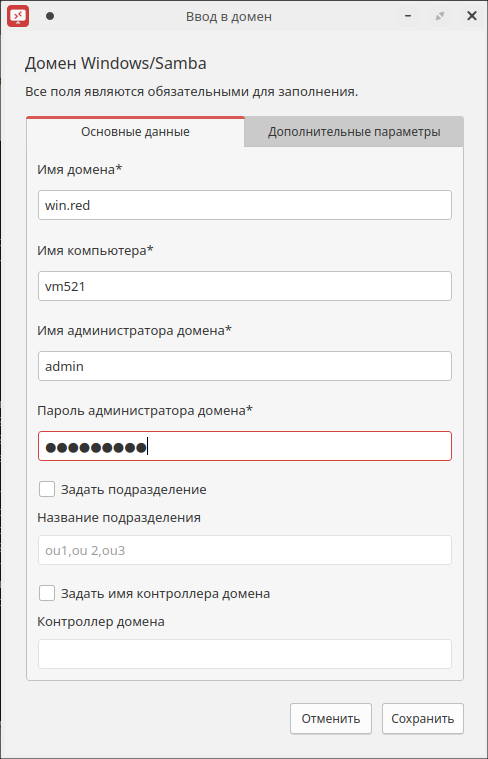Click the round dot pin button in title bar
The width and height of the screenshot is (488, 759).
click(x=49, y=16)
